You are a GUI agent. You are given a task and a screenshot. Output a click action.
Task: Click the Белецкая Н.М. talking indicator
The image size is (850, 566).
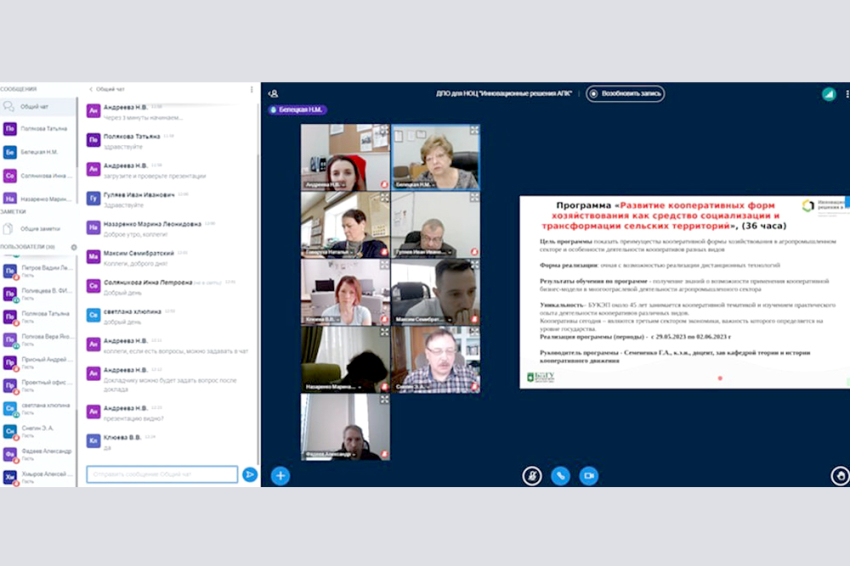pos(297,110)
